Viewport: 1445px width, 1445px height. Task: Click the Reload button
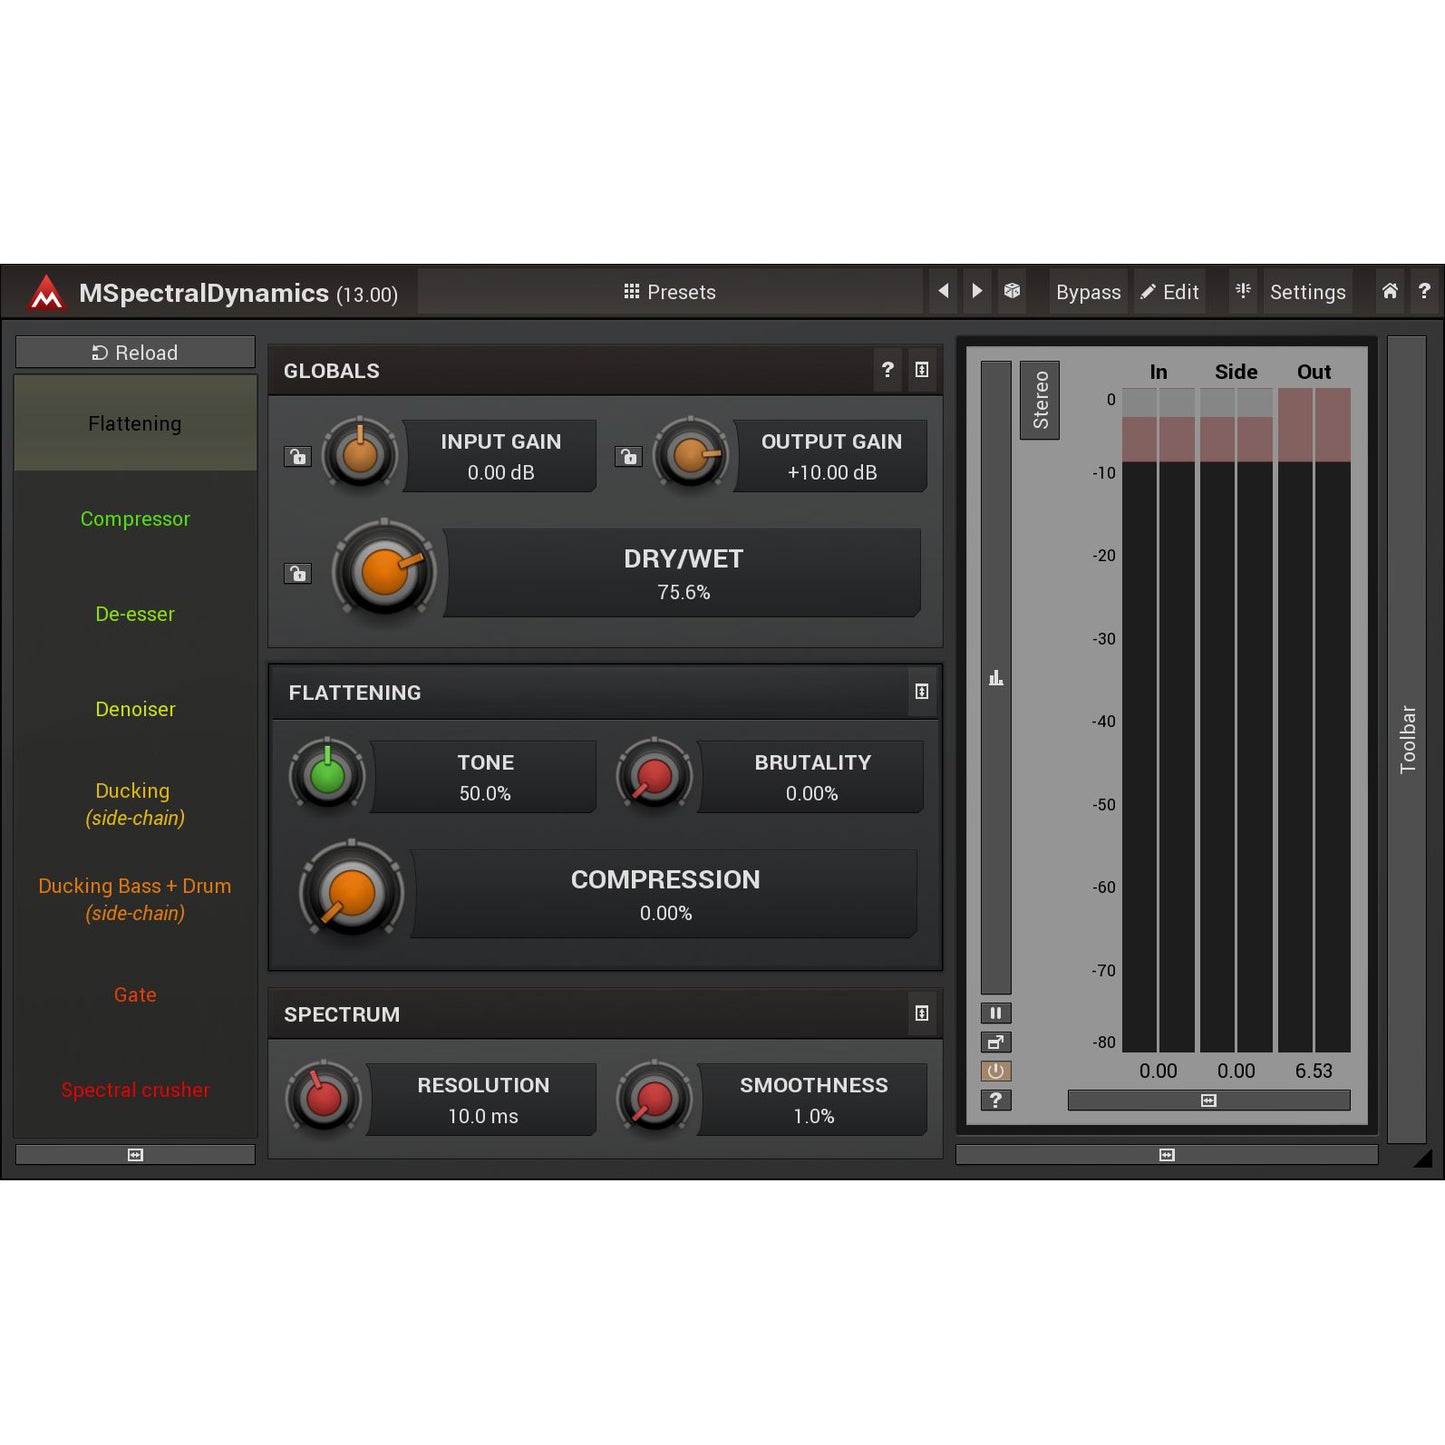click(x=135, y=352)
